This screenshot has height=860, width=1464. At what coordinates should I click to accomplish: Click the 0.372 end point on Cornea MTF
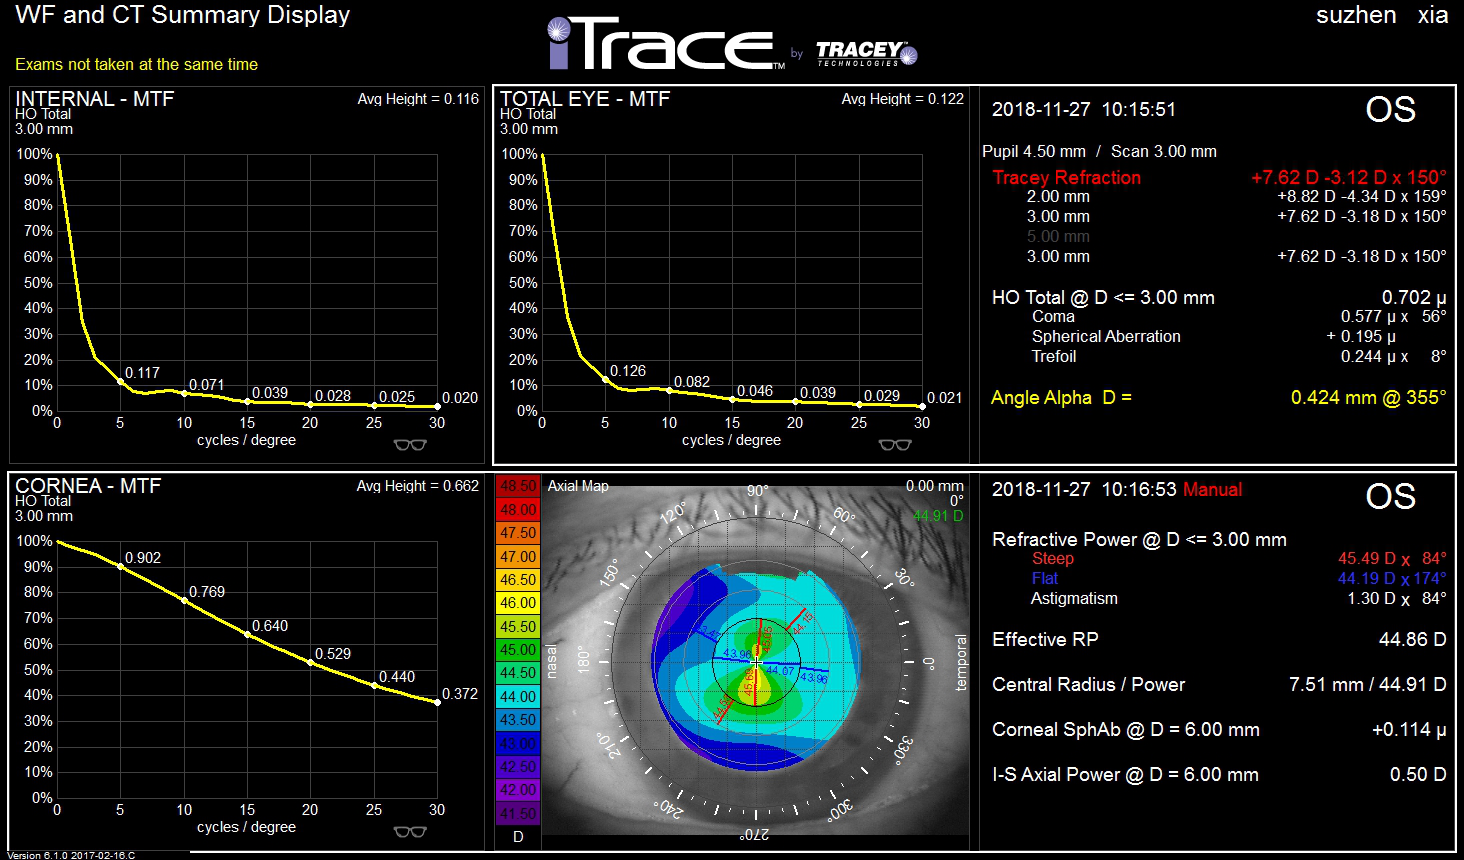click(437, 702)
